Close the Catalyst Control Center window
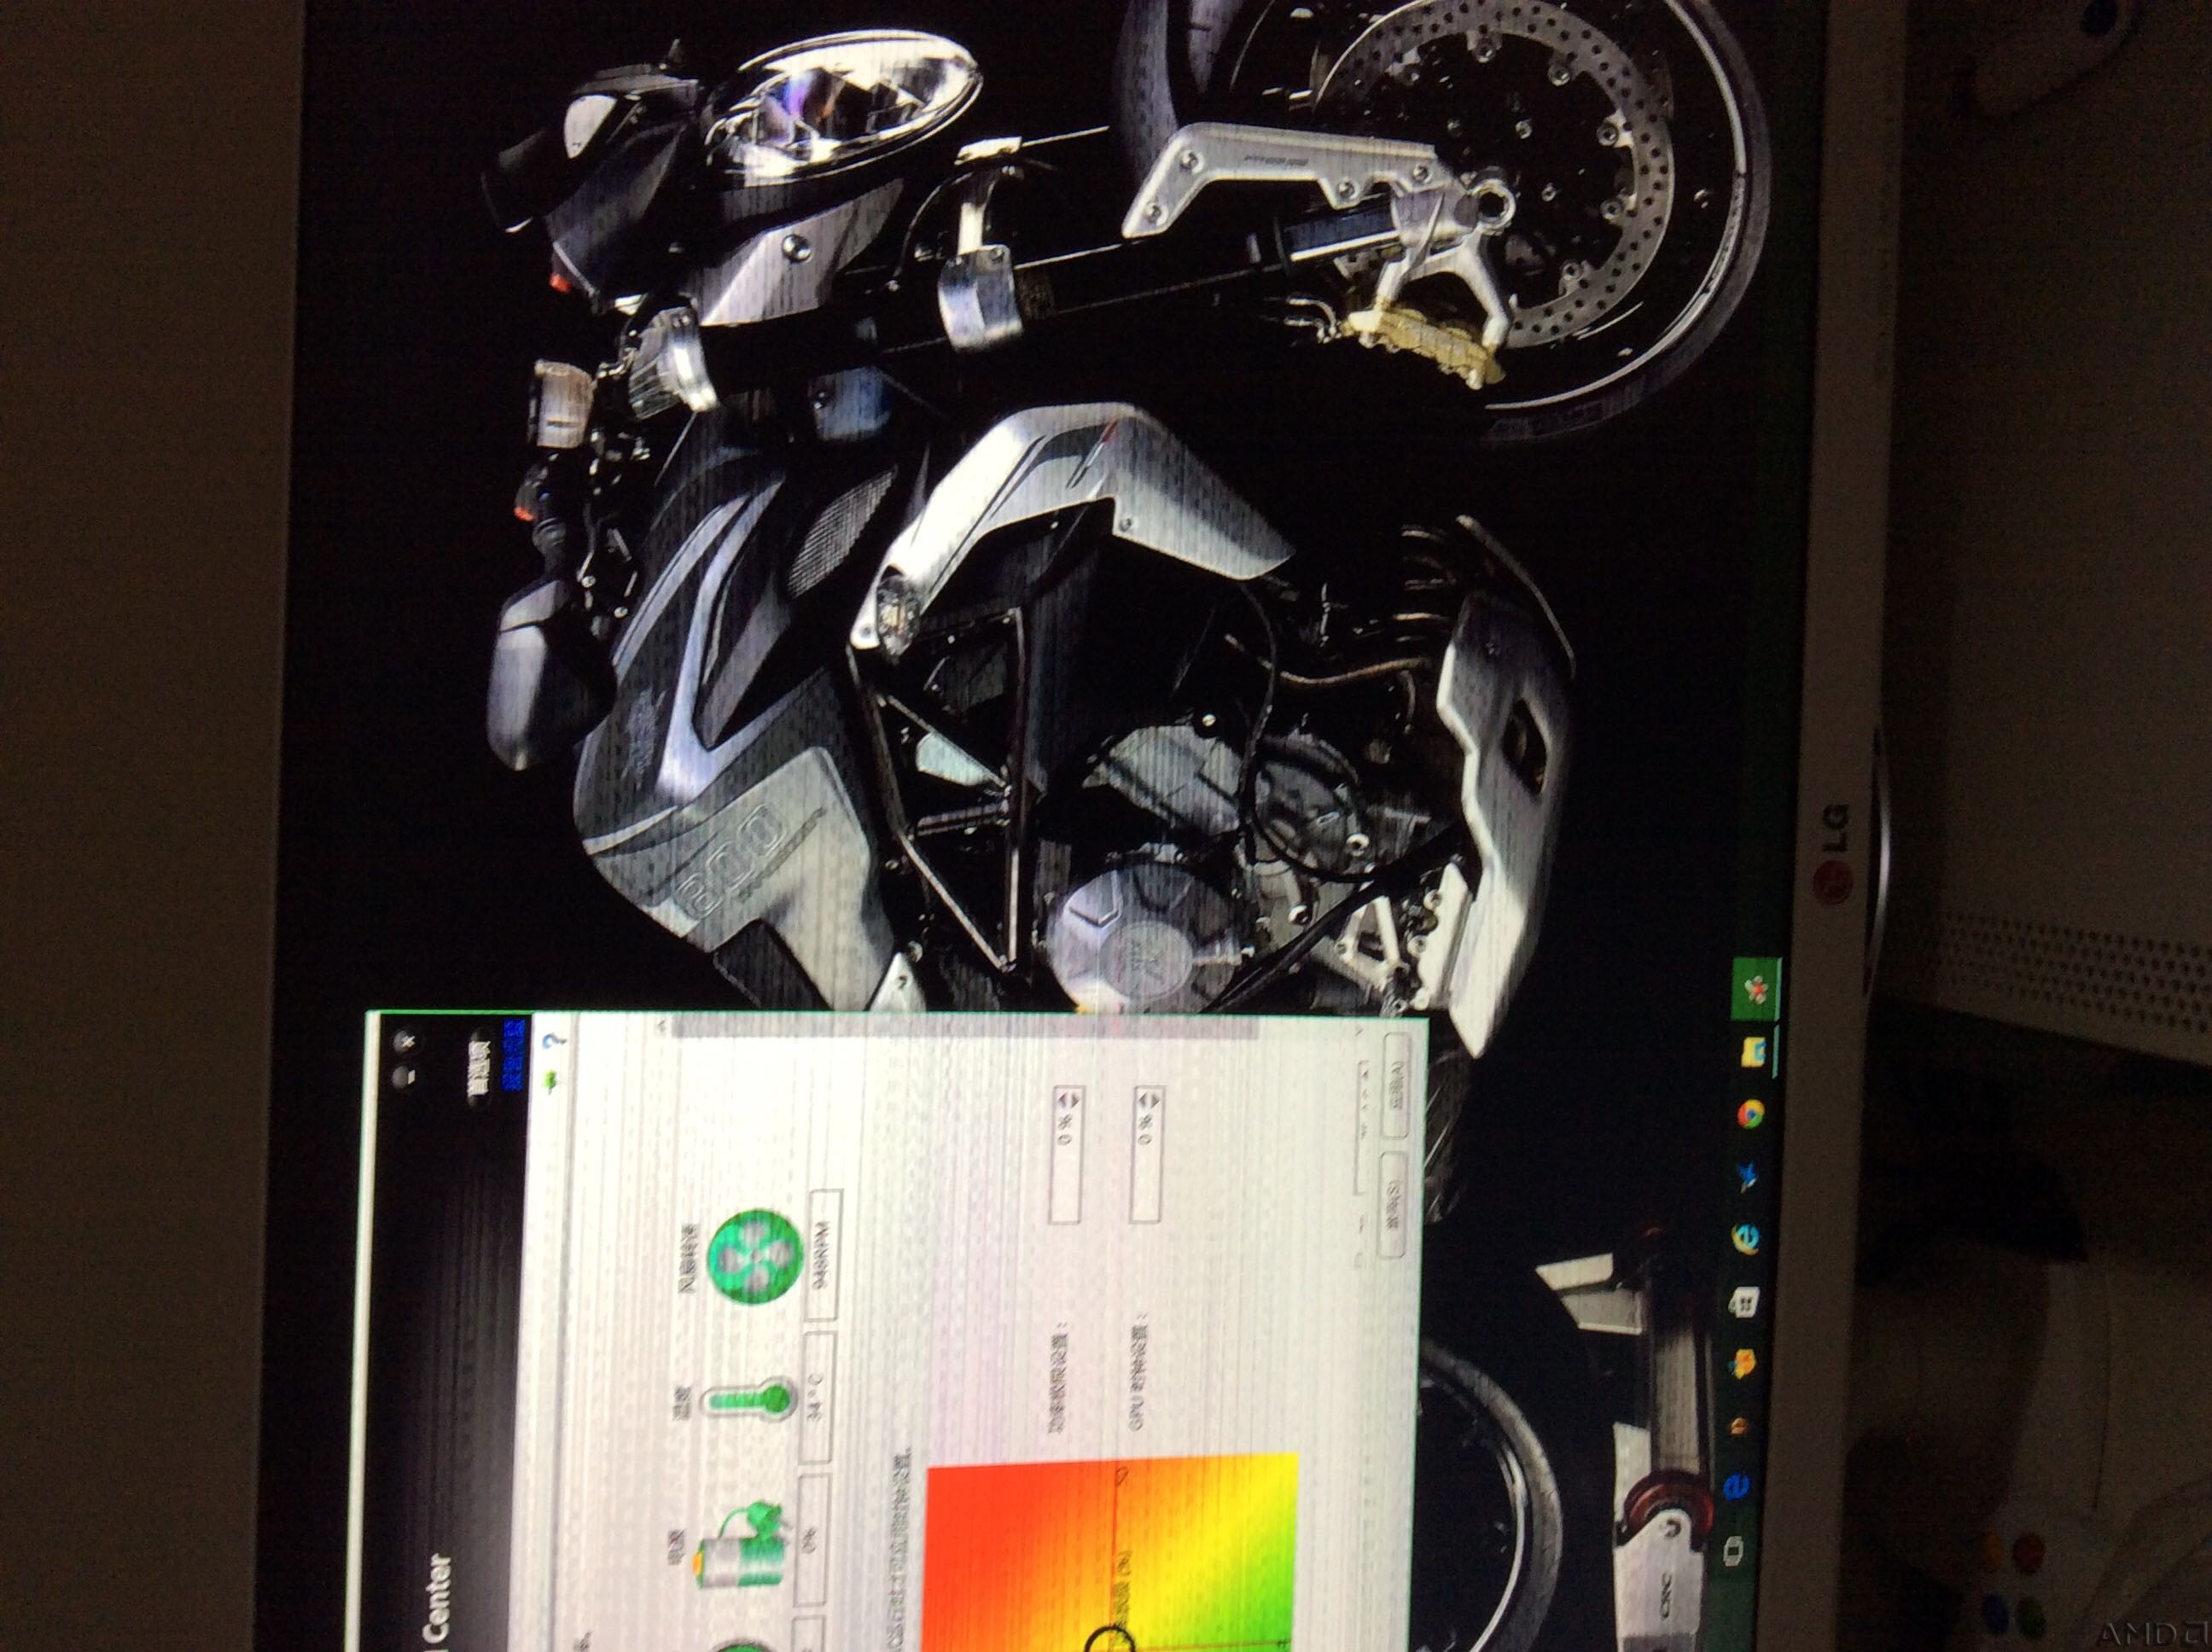The height and width of the screenshot is (1652, 2212). coord(407,1042)
